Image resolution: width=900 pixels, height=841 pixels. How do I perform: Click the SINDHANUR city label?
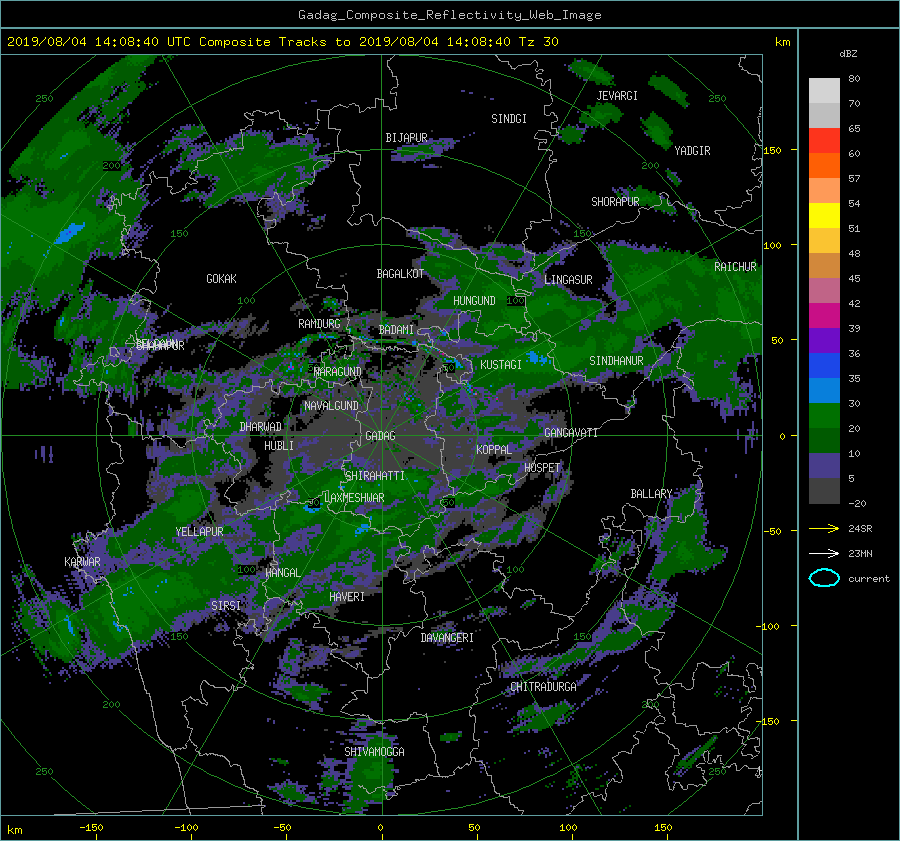(616, 361)
